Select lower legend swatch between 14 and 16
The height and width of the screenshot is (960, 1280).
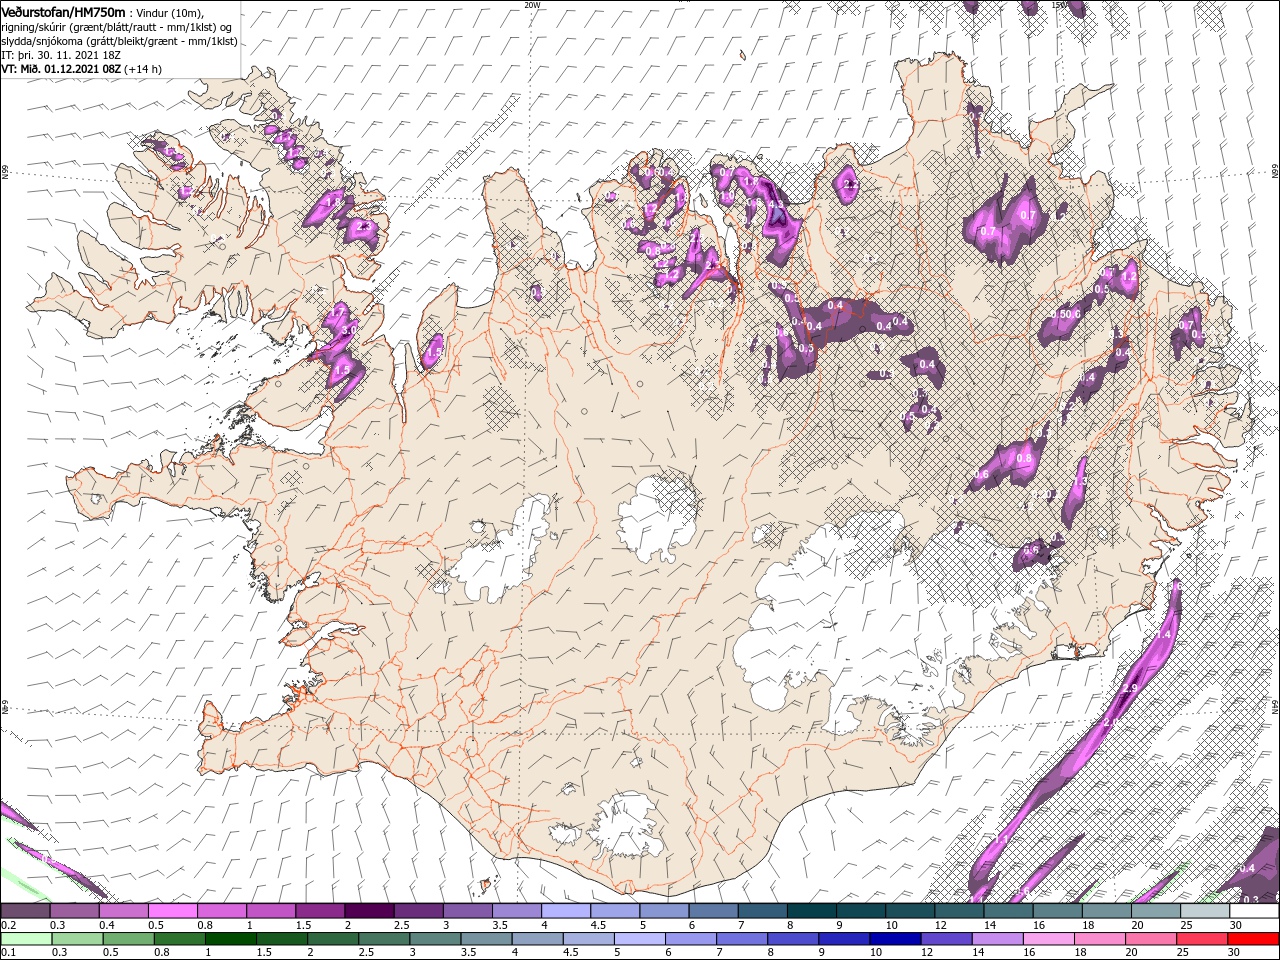click(x=998, y=939)
